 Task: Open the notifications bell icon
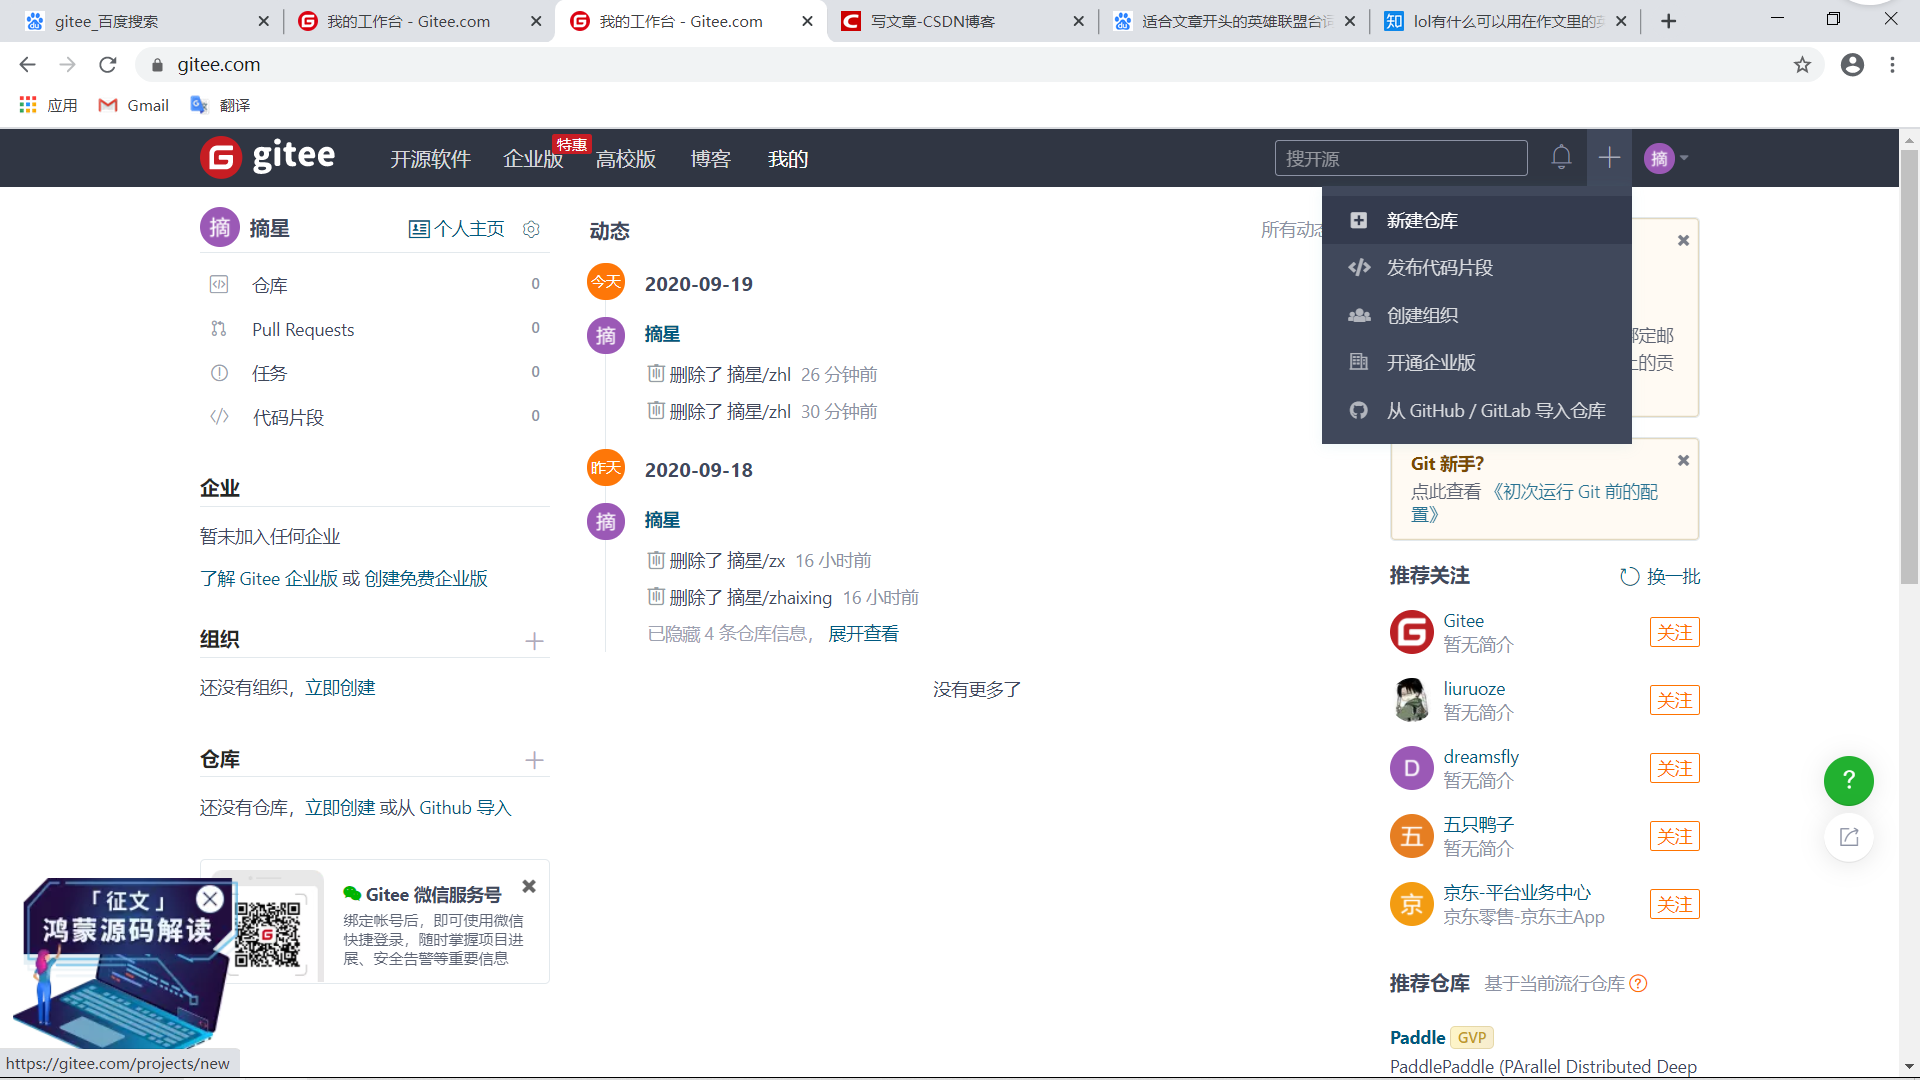(x=1561, y=157)
